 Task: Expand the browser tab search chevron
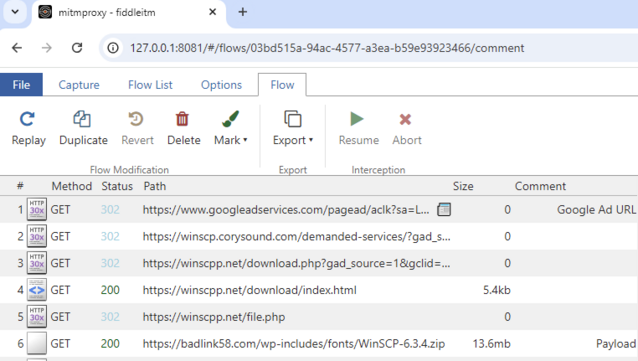[15, 12]
